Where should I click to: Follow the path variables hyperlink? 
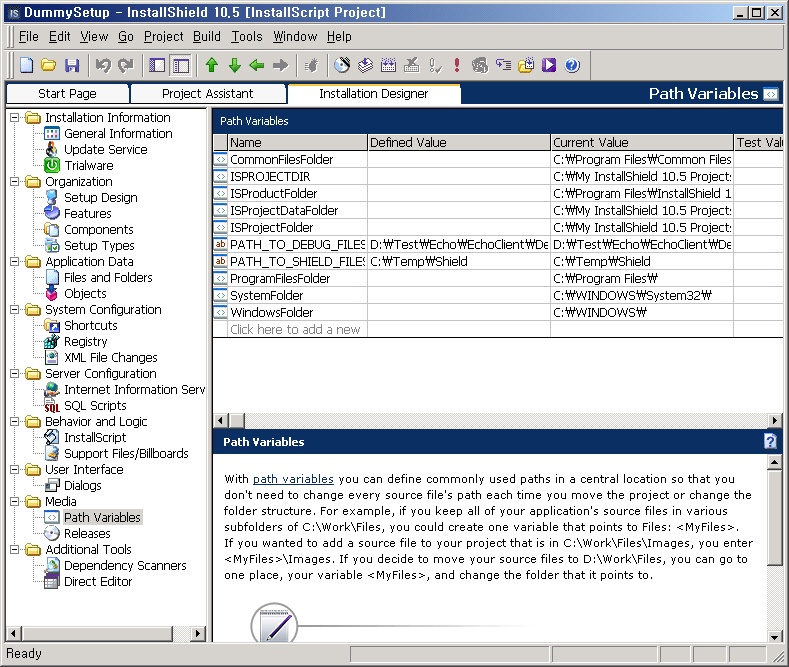point(293,479)
